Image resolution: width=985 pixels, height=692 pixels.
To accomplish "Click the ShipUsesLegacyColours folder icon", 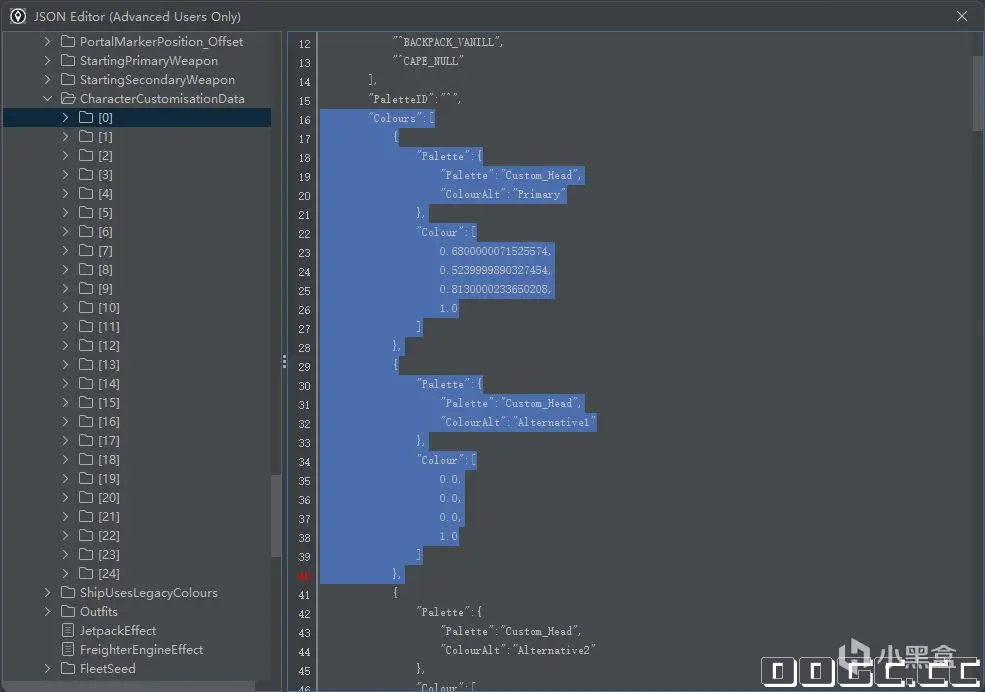I will click(68, 592).
